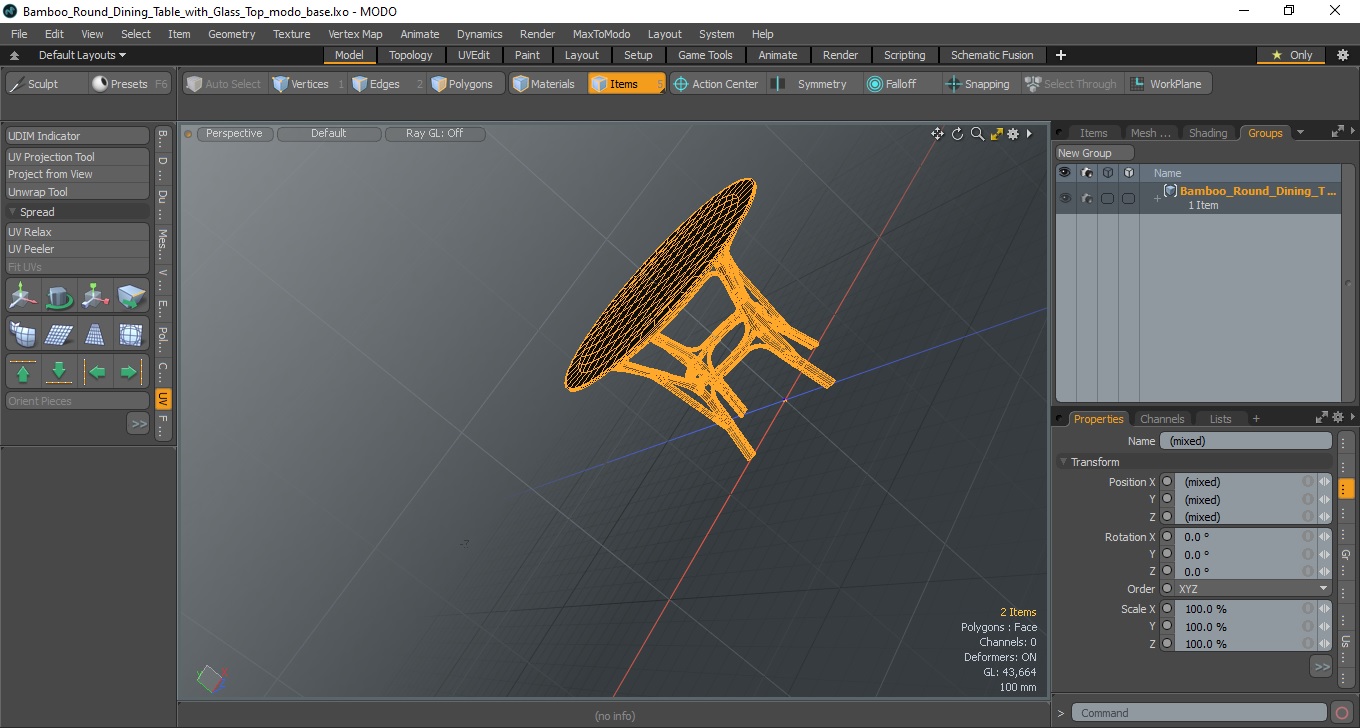Click the New Group button

1095,153
